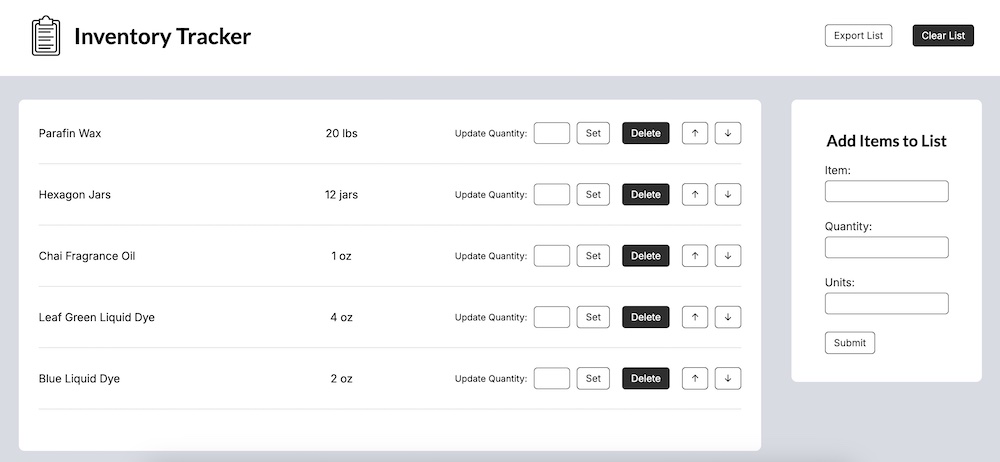Move Chai Fragrance Oil up
Viewport: 1000px width, 462px height.
(x=694, y=256)
